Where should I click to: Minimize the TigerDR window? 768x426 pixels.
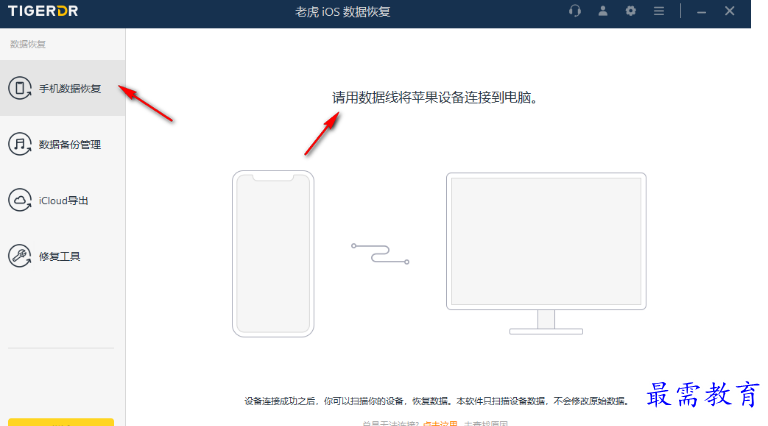pyautogui.click(x=701, y=12)
